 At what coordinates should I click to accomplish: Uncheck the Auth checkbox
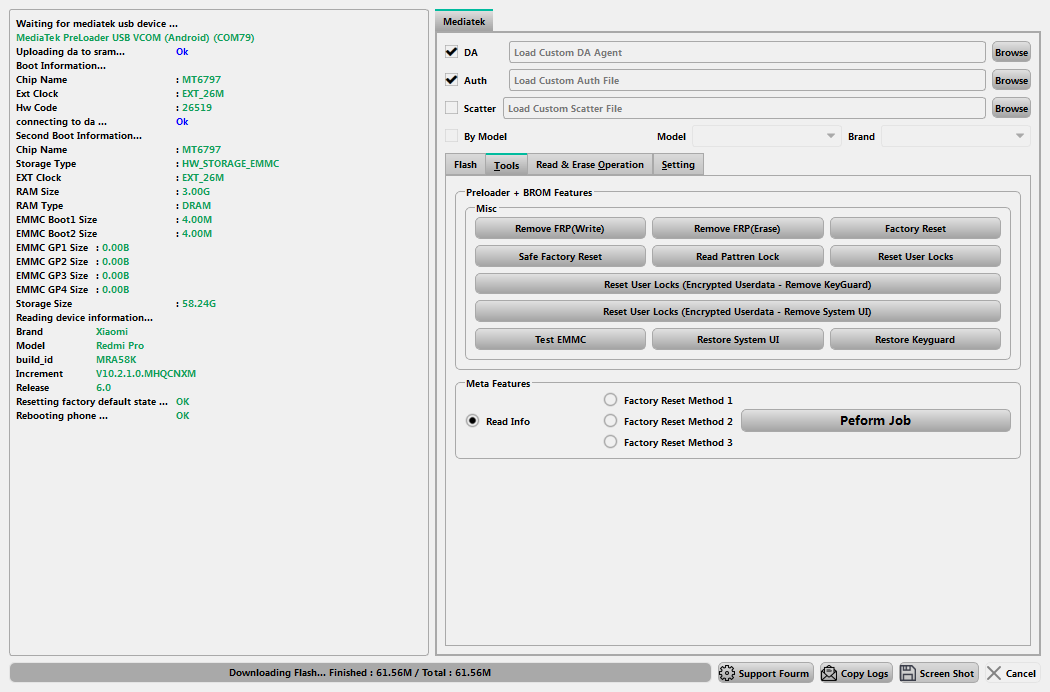click(x=451, y=80)
